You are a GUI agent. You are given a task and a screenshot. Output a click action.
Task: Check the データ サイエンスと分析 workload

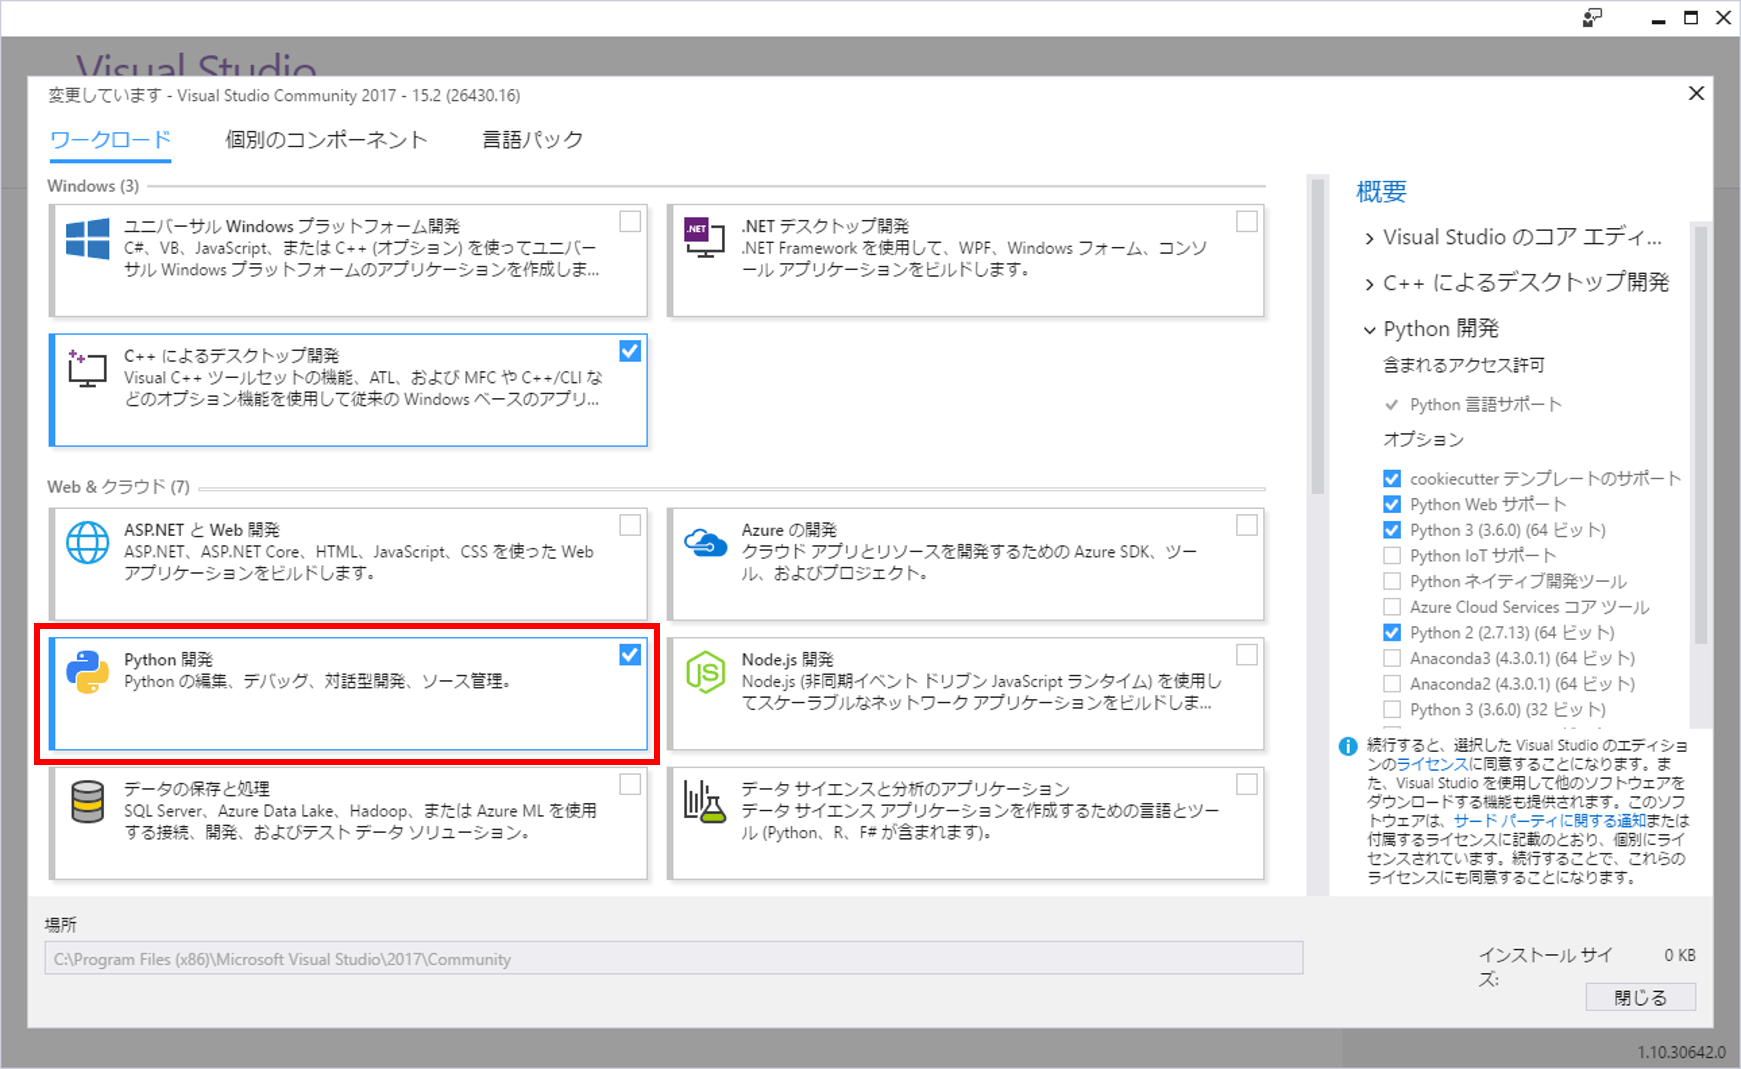(1247, 784)
